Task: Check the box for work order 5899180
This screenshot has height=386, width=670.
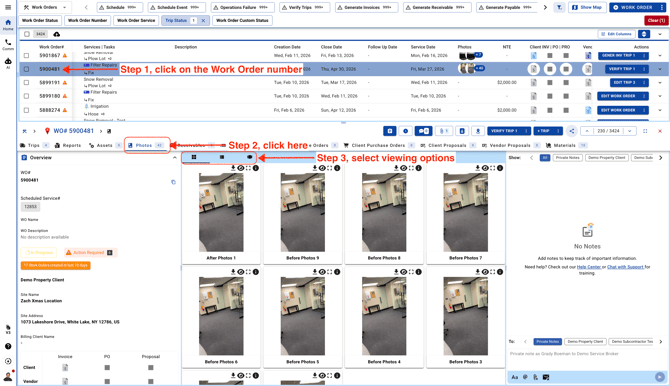Action: 26,96
